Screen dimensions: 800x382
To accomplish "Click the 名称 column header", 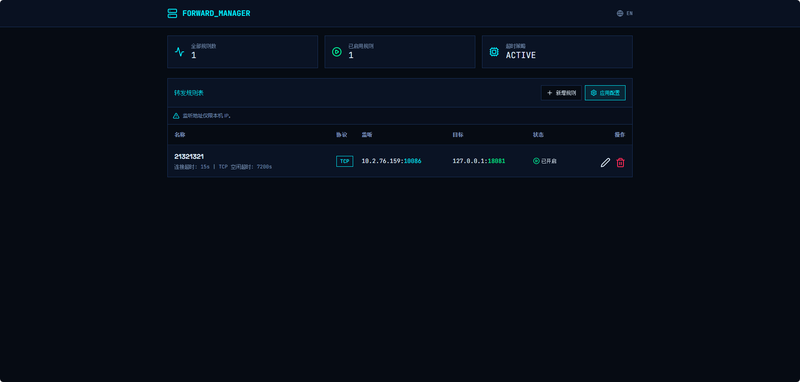I will 180,135.
